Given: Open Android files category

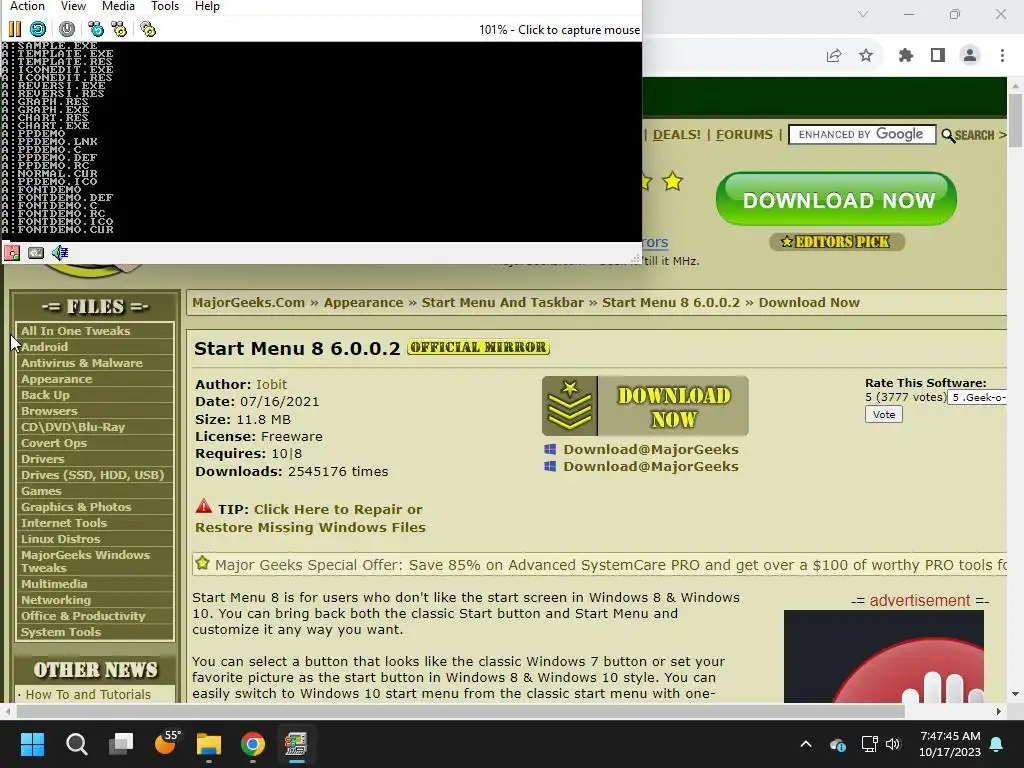Looking at the screenshot, I should click(44, 347).
